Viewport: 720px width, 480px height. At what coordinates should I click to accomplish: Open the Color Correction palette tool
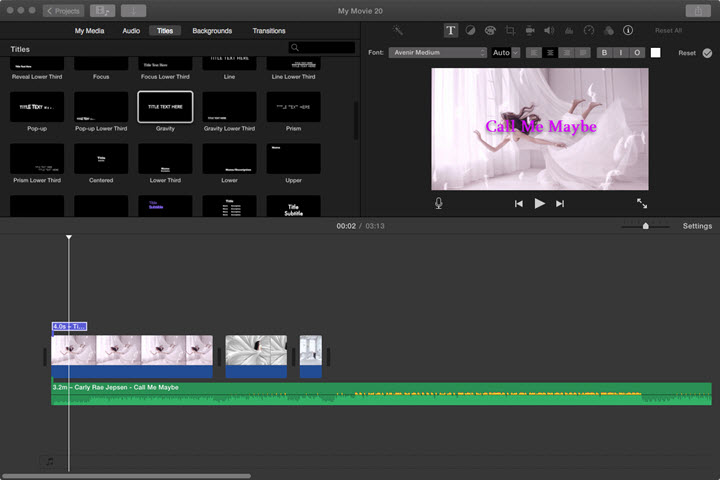click(490, 31)
